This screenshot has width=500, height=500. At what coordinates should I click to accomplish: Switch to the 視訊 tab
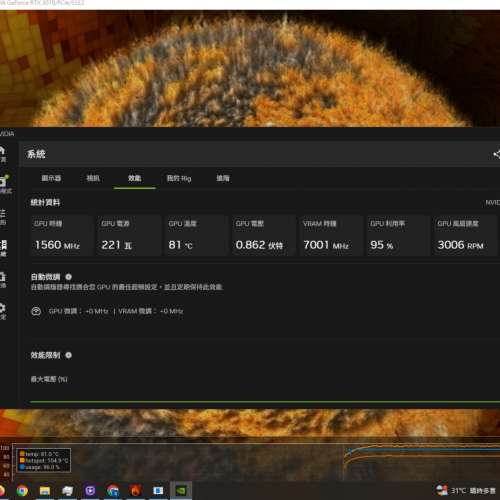(x=93, y=178)
